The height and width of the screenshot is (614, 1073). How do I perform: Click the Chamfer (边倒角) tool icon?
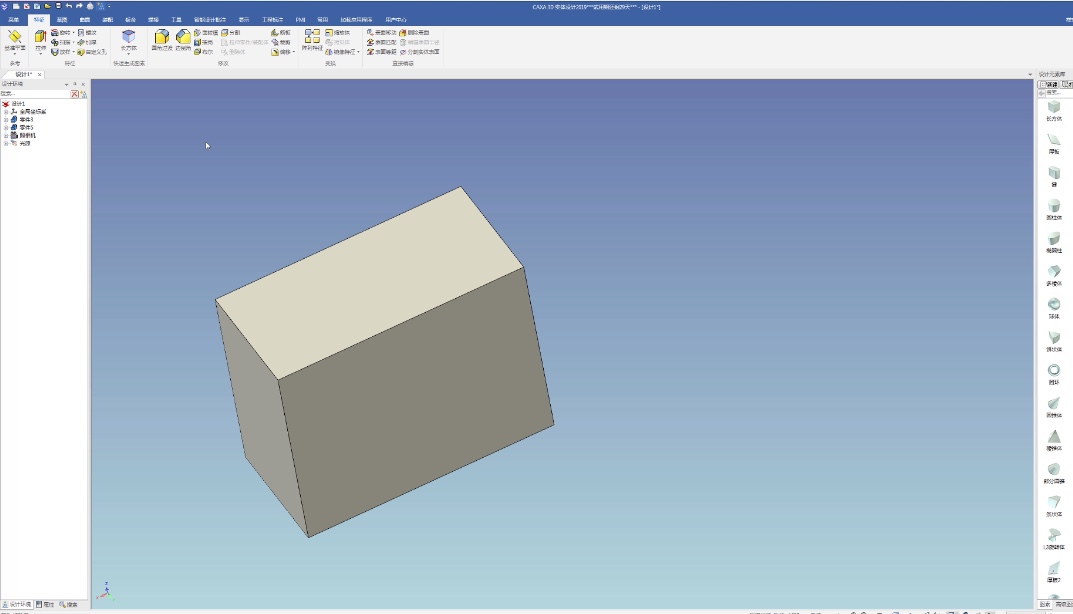point(183,38)
